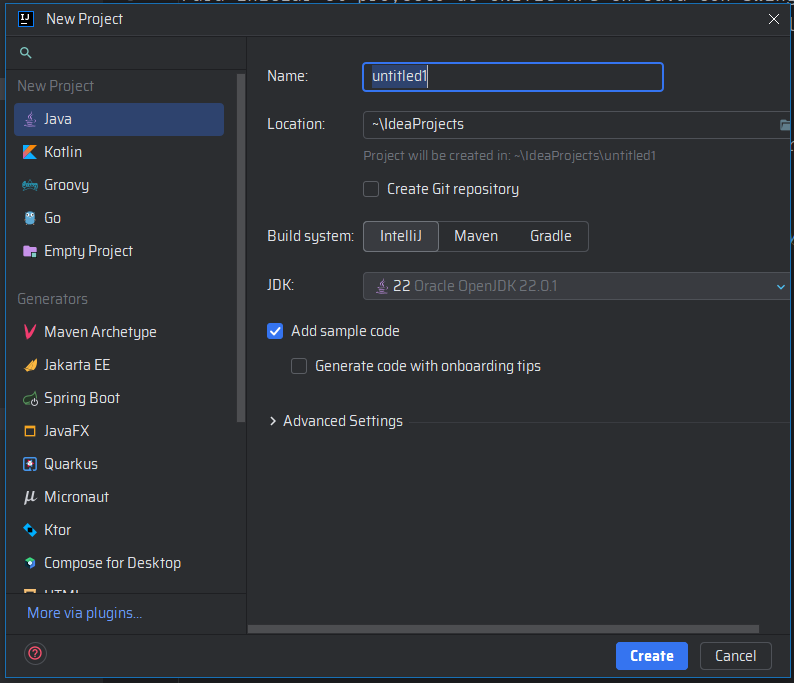The image size is (794, 683).
Task: Pick the Quarkus generator icon
Action: pyautogui.click(x=28, y=464)
